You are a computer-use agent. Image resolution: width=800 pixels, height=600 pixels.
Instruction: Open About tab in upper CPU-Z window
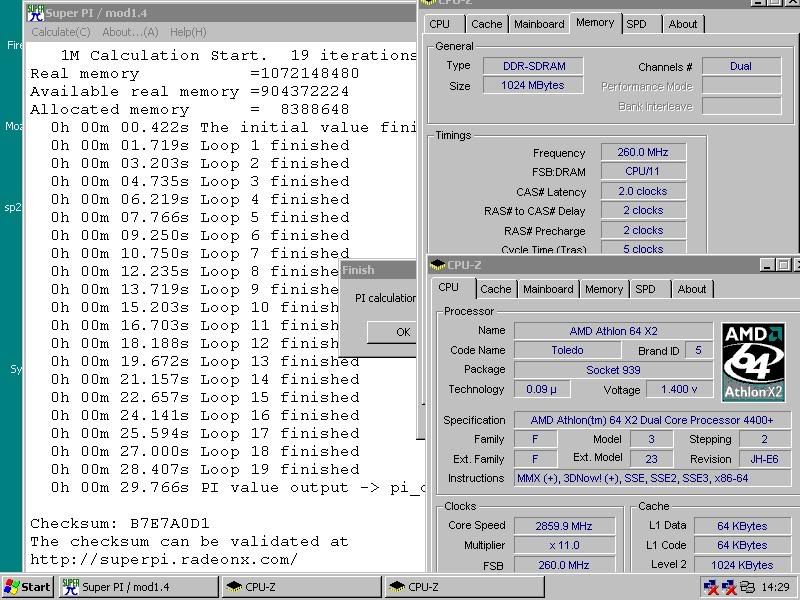(x=683, y=24)
